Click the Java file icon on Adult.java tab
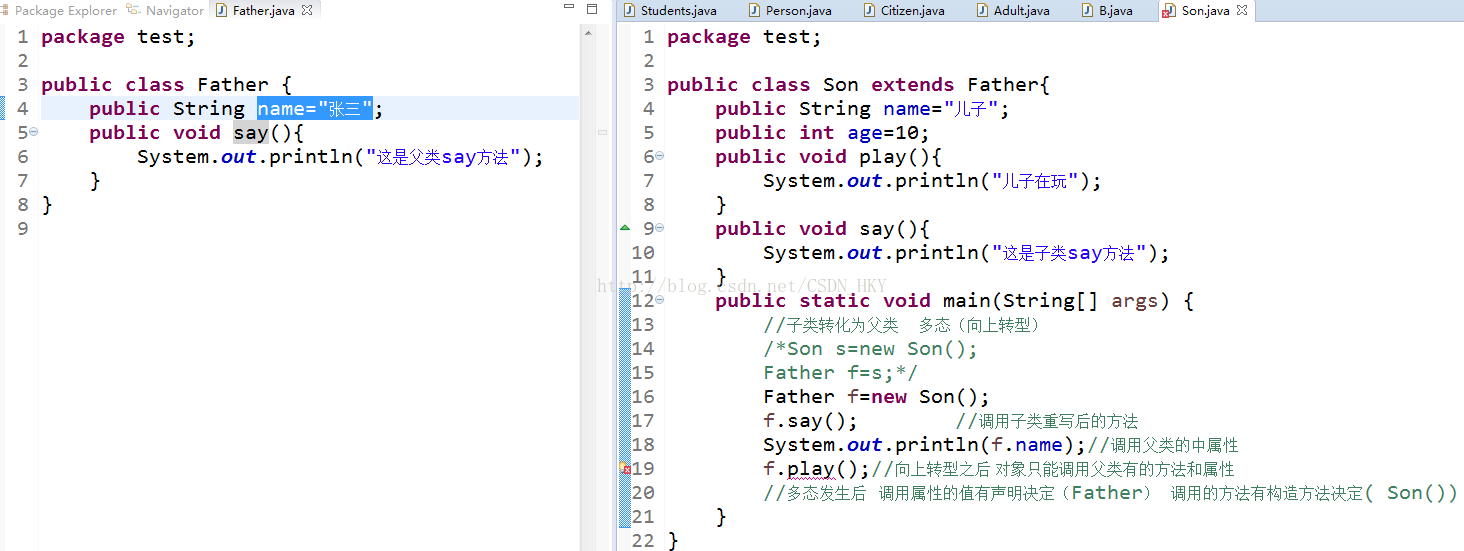This screenshot has width=1464, height=551. click(982, 11)
